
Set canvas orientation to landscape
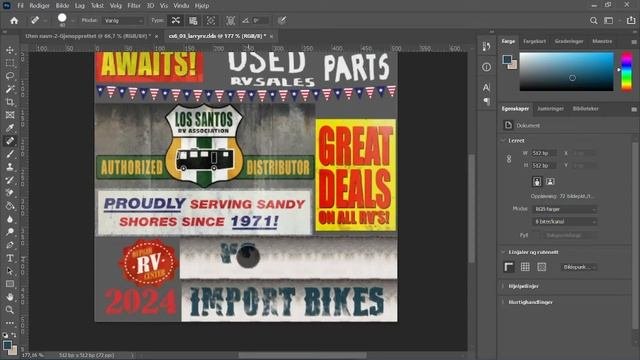550,182
